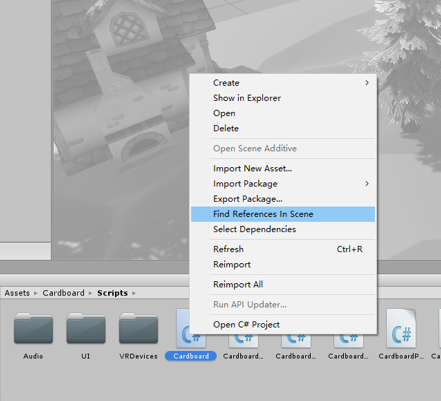Open the Import Package submenu
The image size is (441, 401).
click(x=283, y=184)
